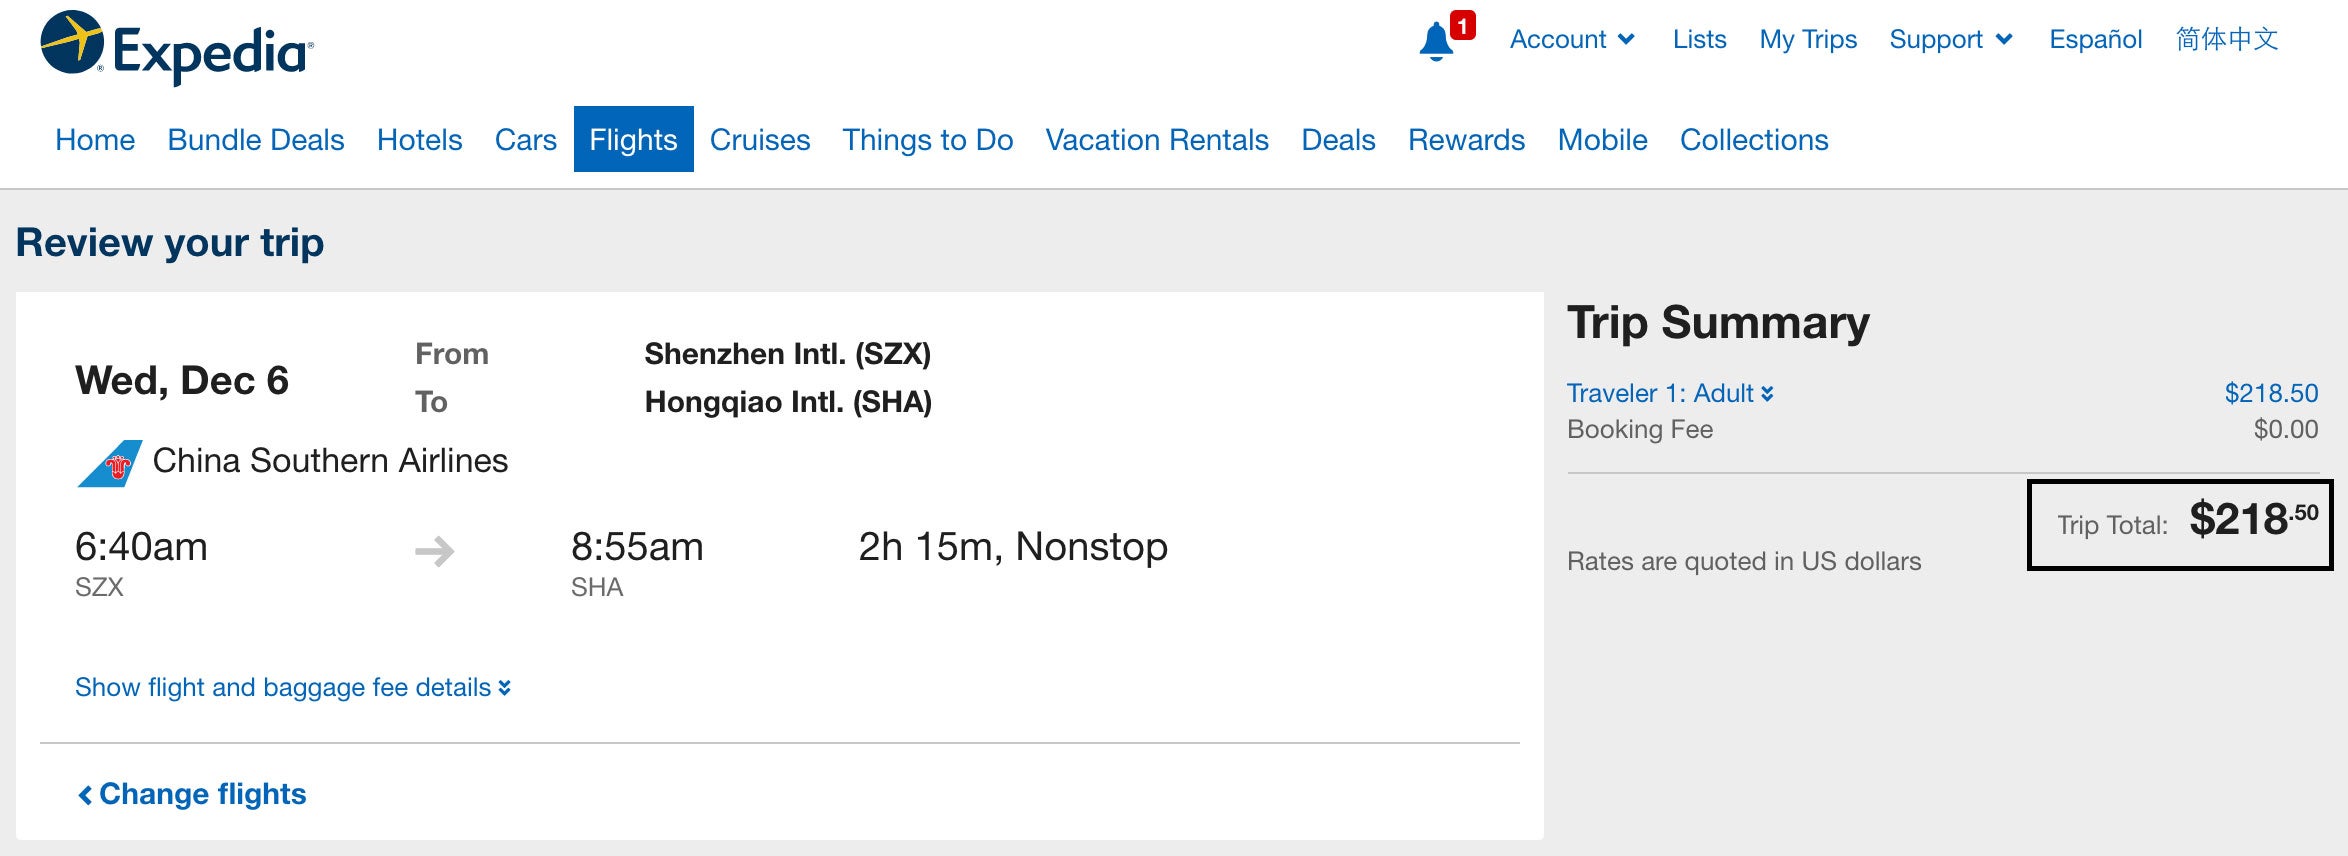Expand the Account dropdown
Screen dimensions: 2348x856
pyautogui.click(x=1572, y=39)
